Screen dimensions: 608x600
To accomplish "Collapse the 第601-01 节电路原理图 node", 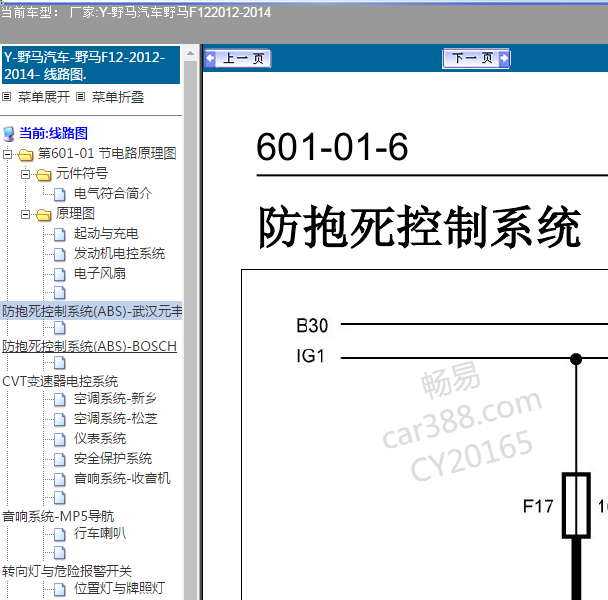I will [7, 154].
